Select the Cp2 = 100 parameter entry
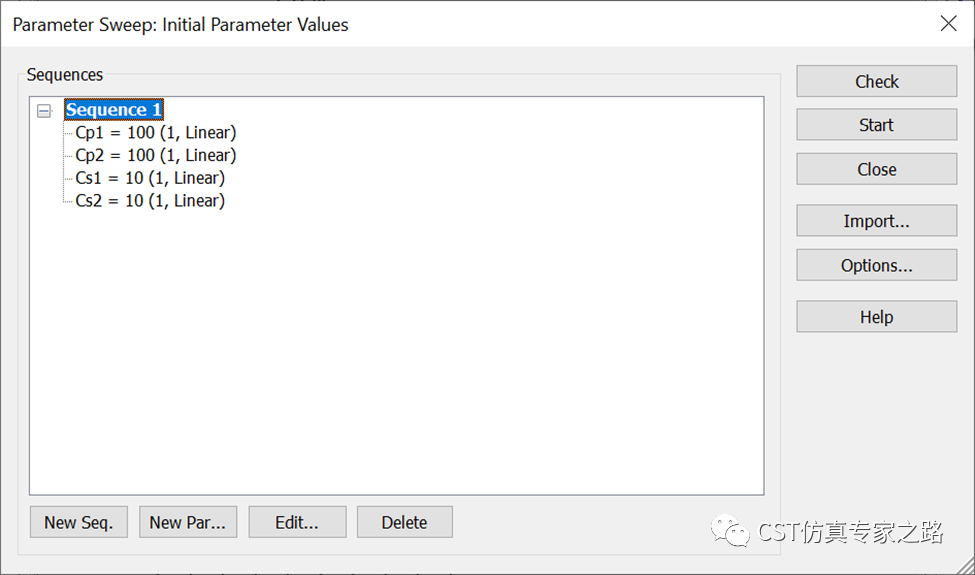 tap(155, 155)
